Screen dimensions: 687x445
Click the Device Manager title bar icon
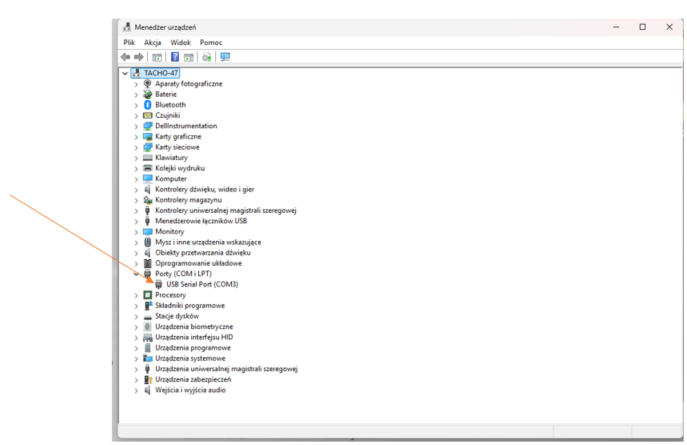(x=127, y=27)
